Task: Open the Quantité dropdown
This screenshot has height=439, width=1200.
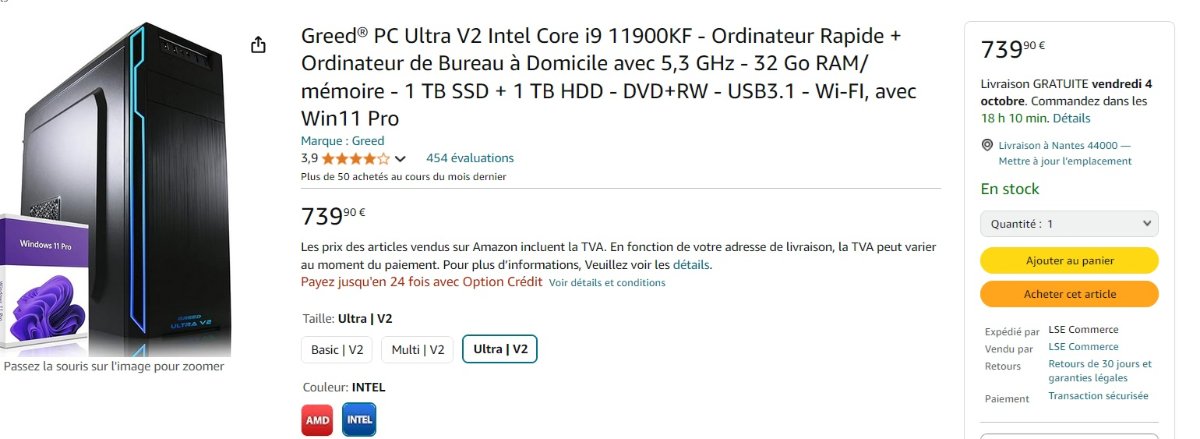Action: (1069, 224)
